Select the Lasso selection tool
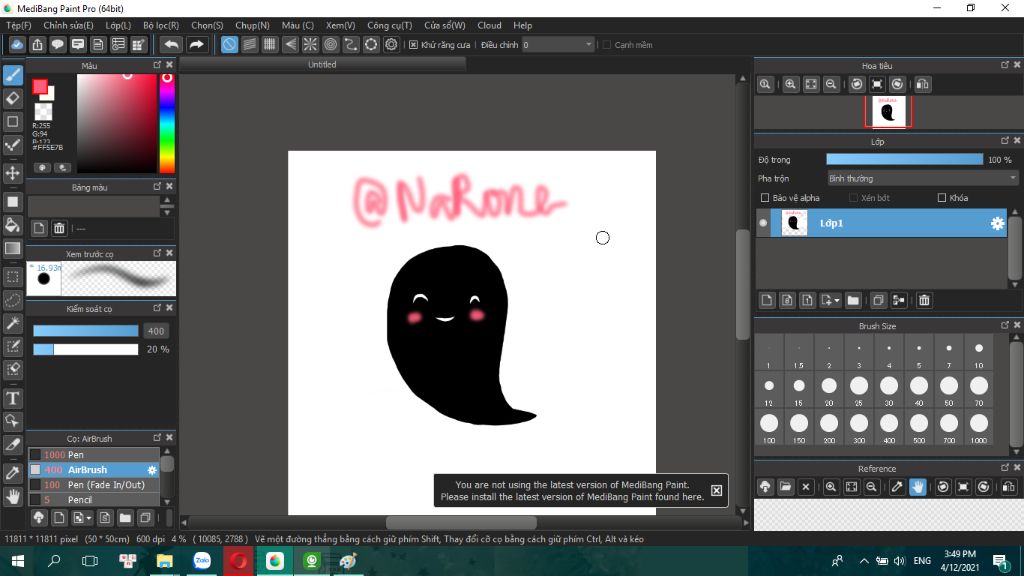Image resolution: width=1024 pixels, height=576 pixels. 12,300
